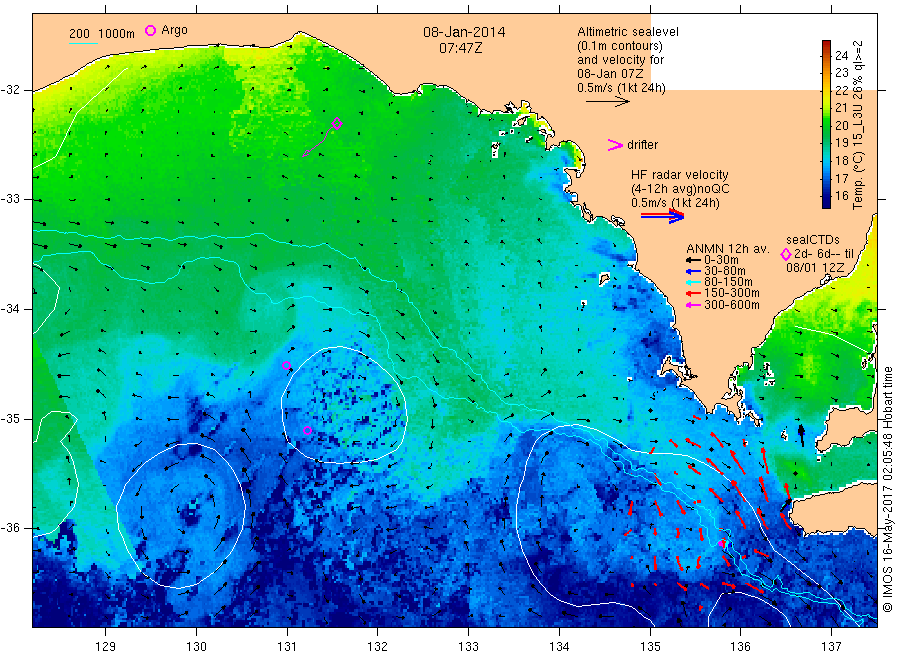Image resolution: width=900 pixels, height=660 pixels.
Task: Click the black altimetric velocity scale arrow
Action: pos(607,102)
